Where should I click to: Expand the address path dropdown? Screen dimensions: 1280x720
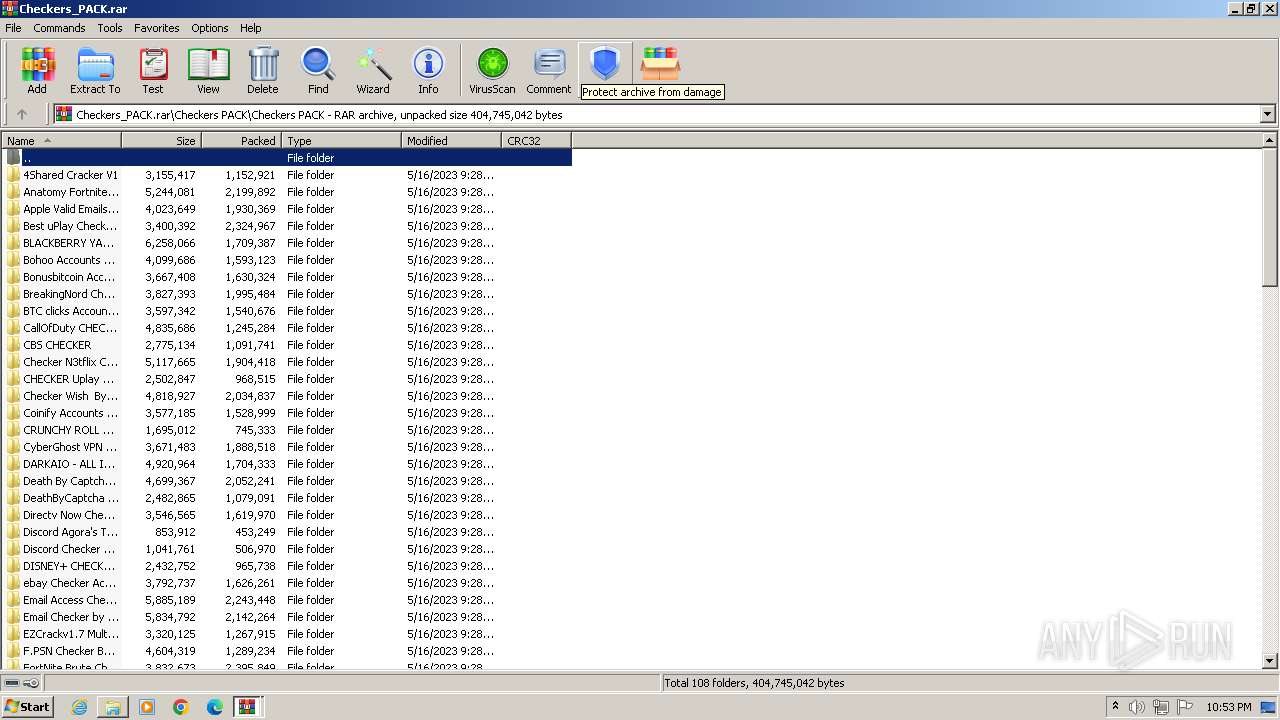(x=1267, y=114)
